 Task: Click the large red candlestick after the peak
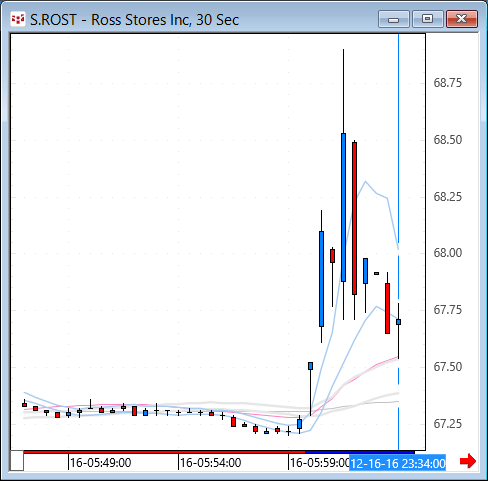tap(354, 218)
